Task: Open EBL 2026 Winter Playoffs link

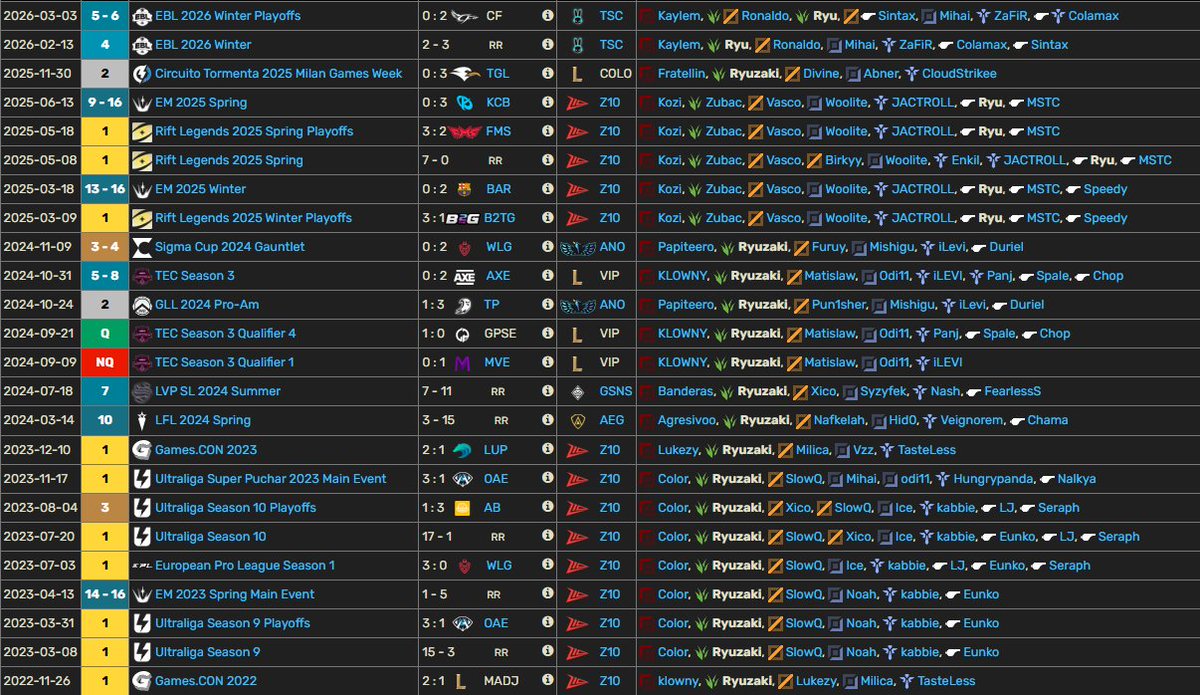Action: tap(228, 16)
